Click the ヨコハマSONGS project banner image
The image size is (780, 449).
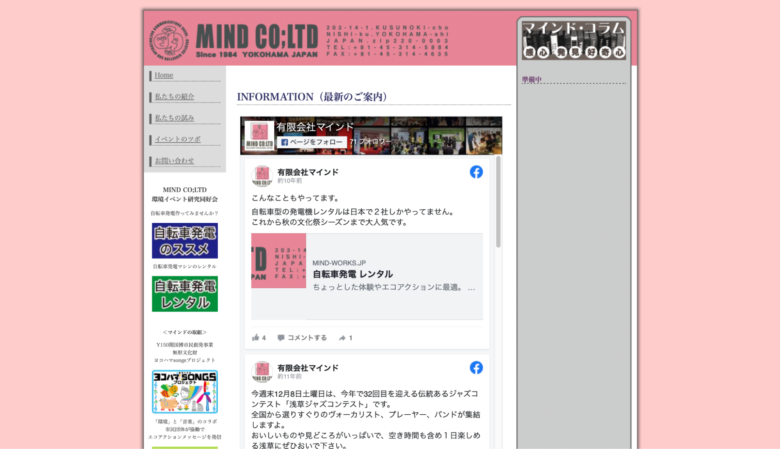[x=185, y=392]
